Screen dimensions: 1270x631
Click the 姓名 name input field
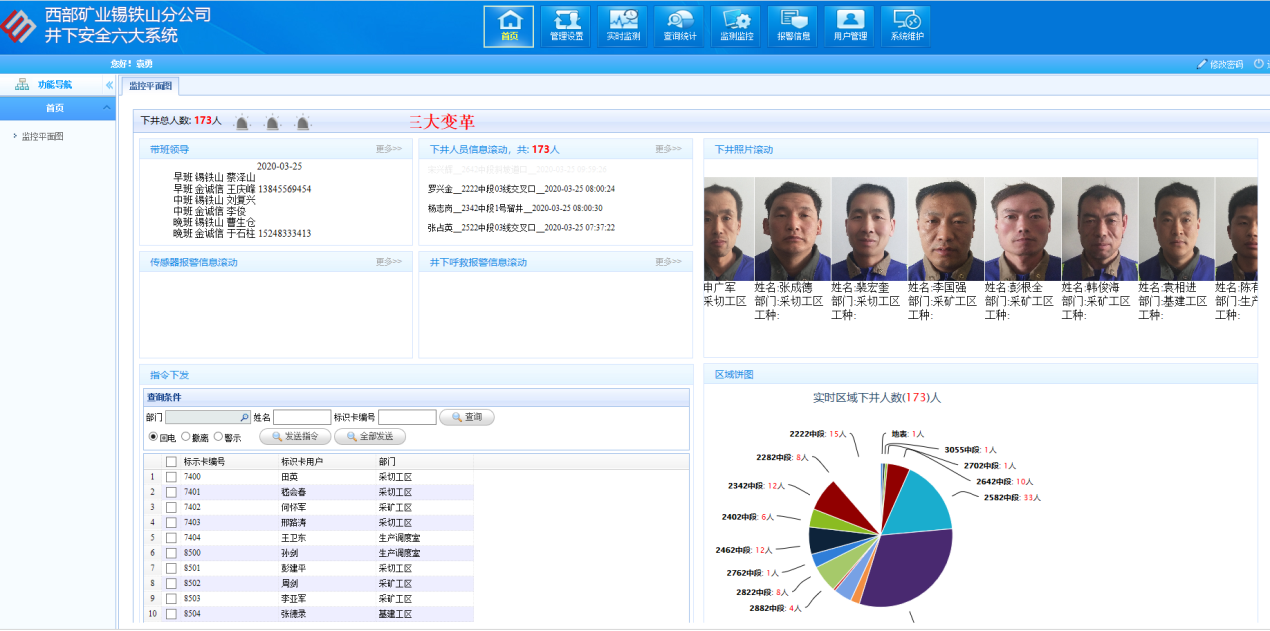(x=302, y=417)
